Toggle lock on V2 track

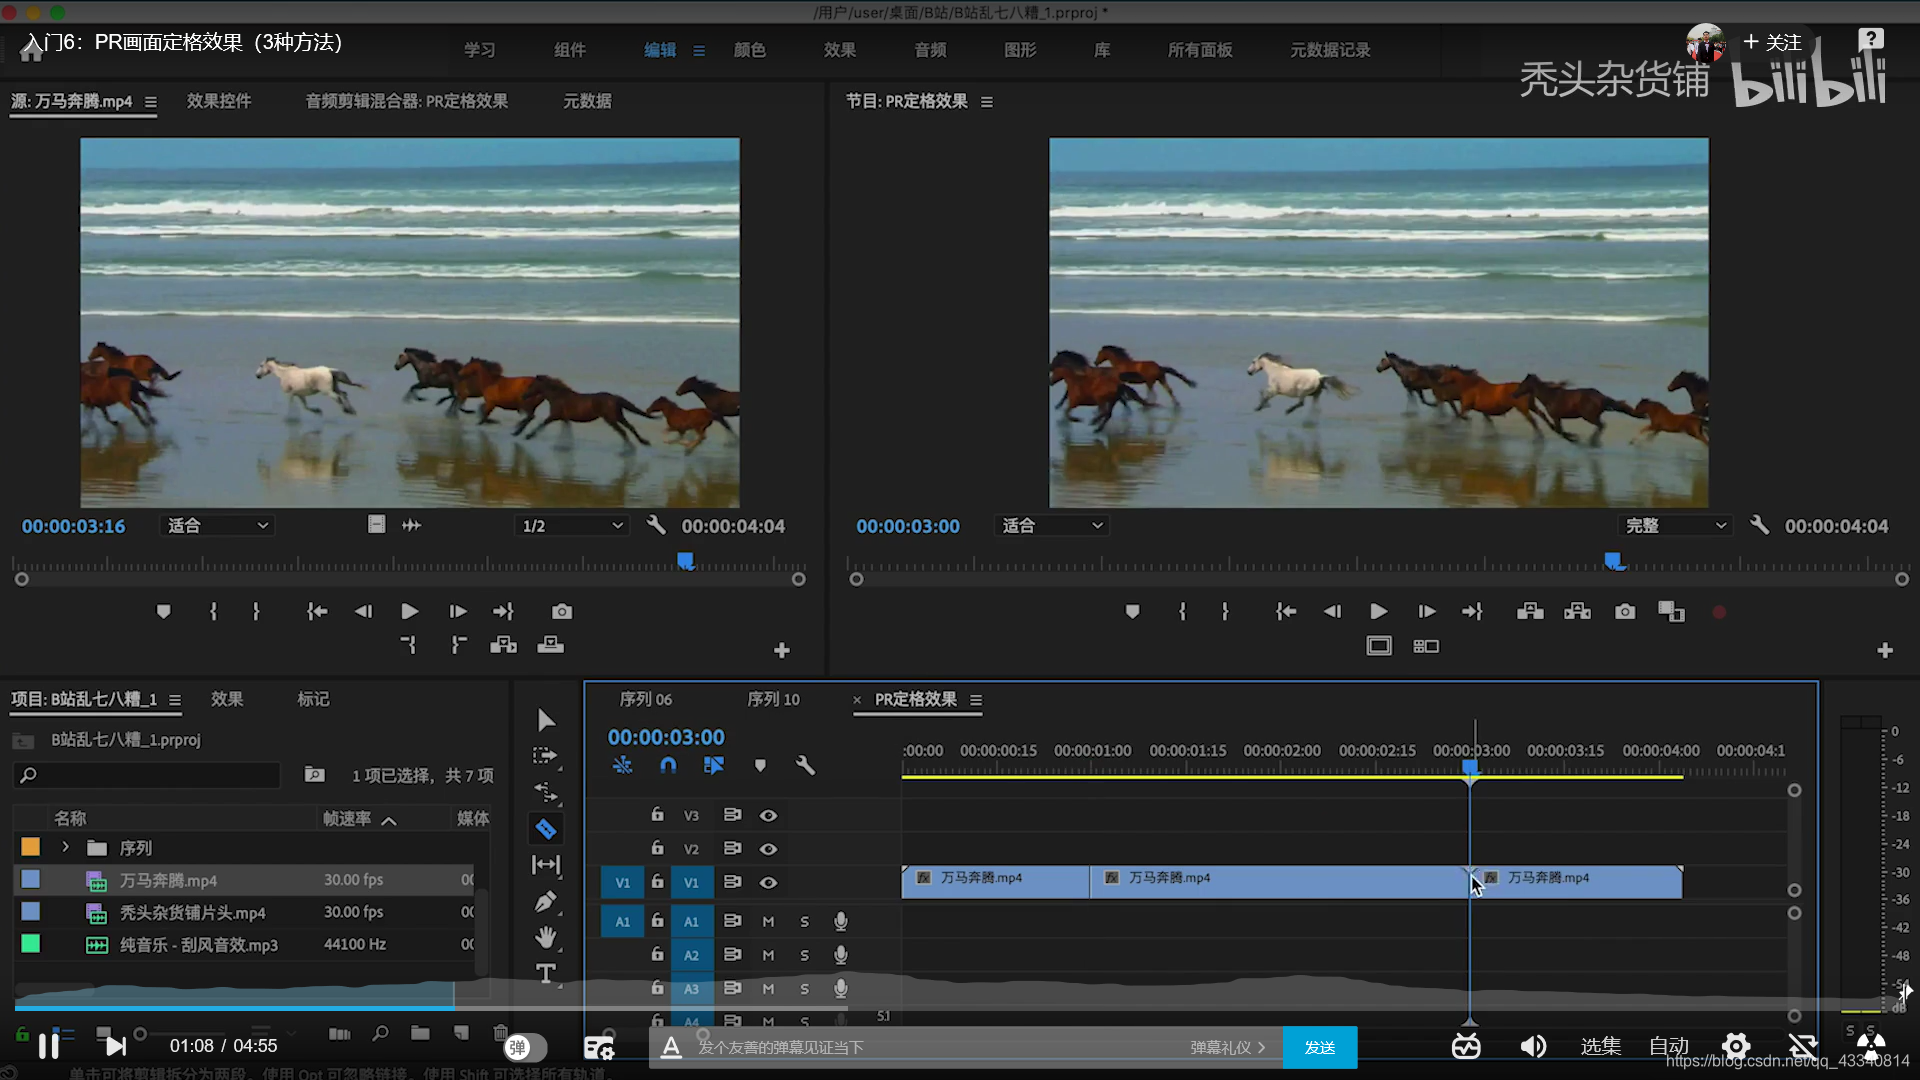tap(657, 848)
